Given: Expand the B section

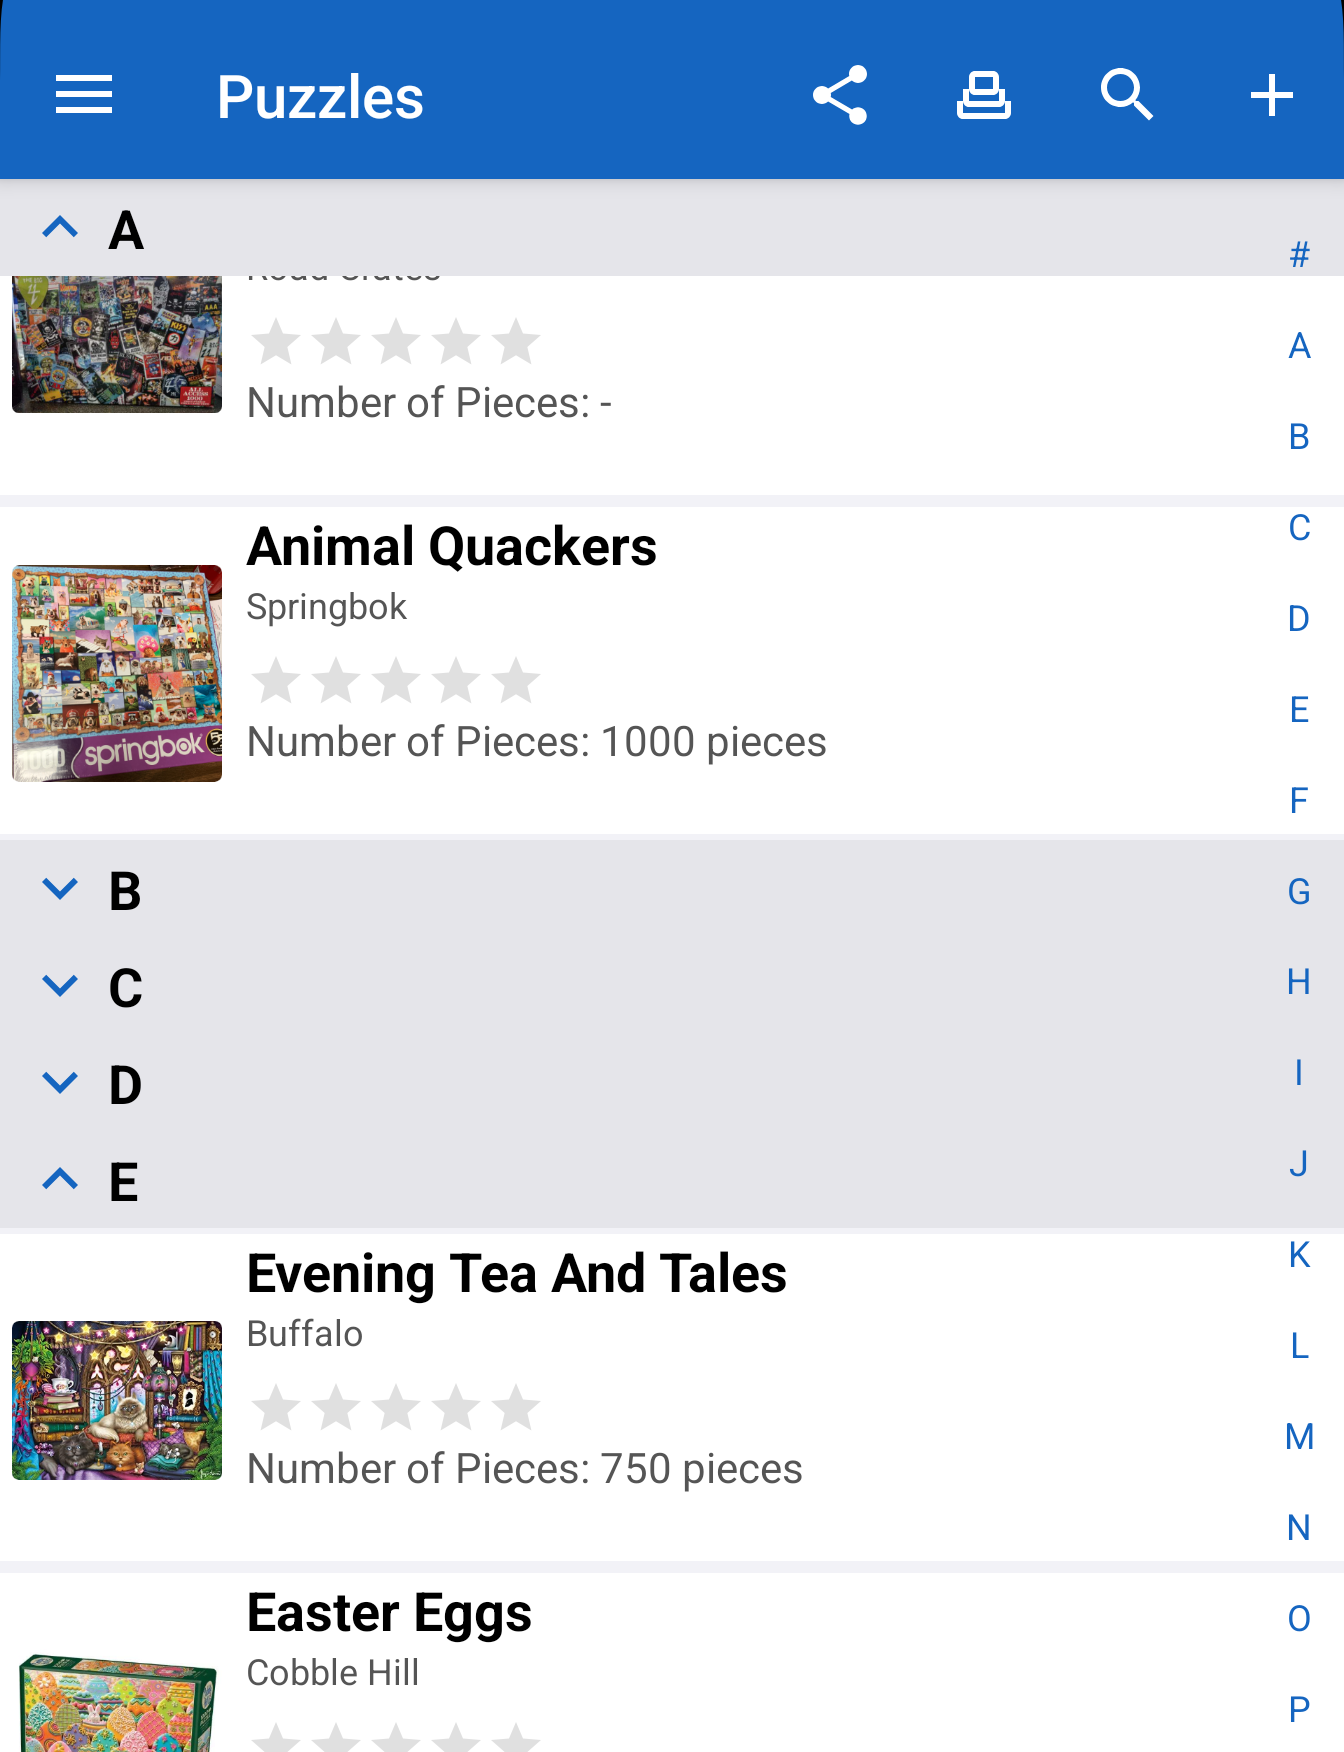Looking at the screenshot, I should click(x=61, y=890).
